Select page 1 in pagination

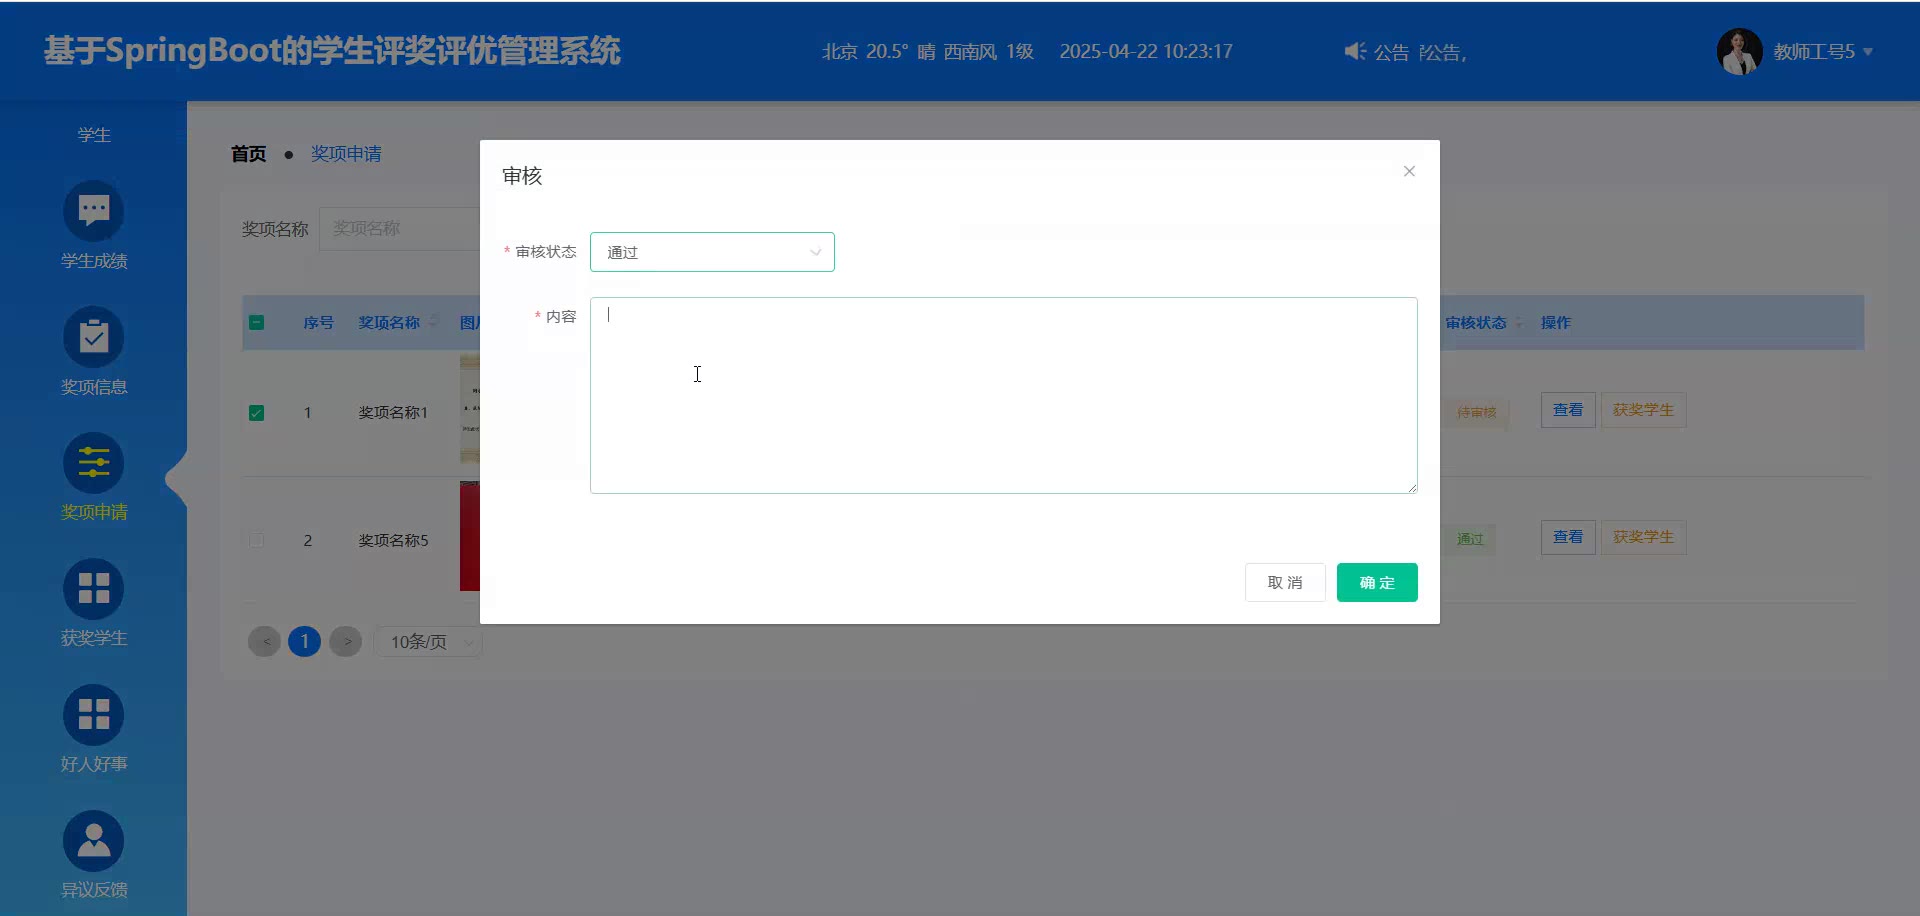tap(305, 641)
